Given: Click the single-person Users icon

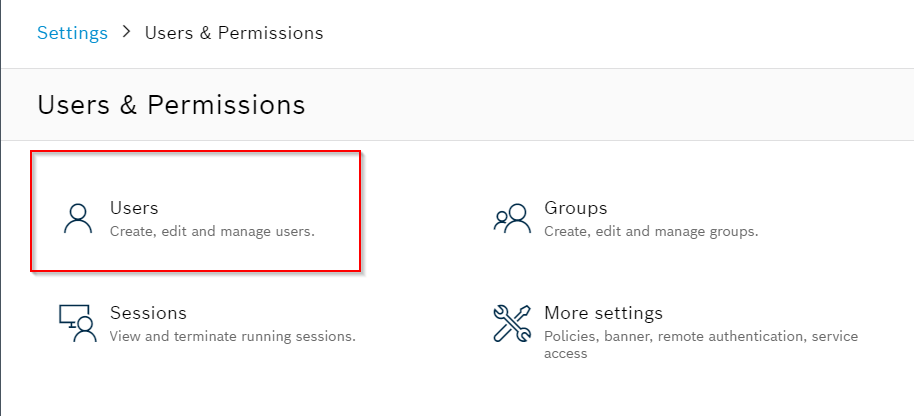Looking at the screenshot, I should (78, 218).
